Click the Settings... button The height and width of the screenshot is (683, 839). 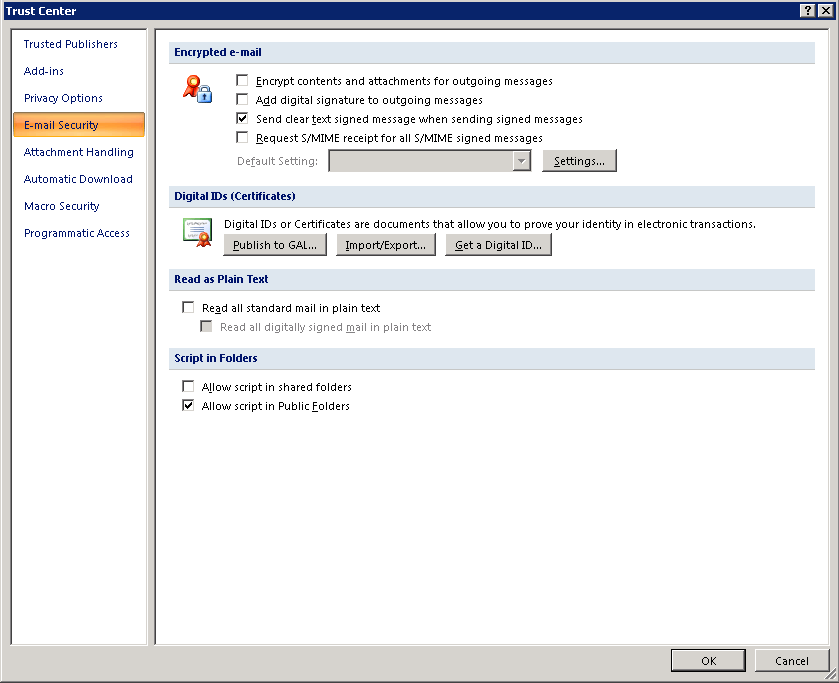(579, 161)
